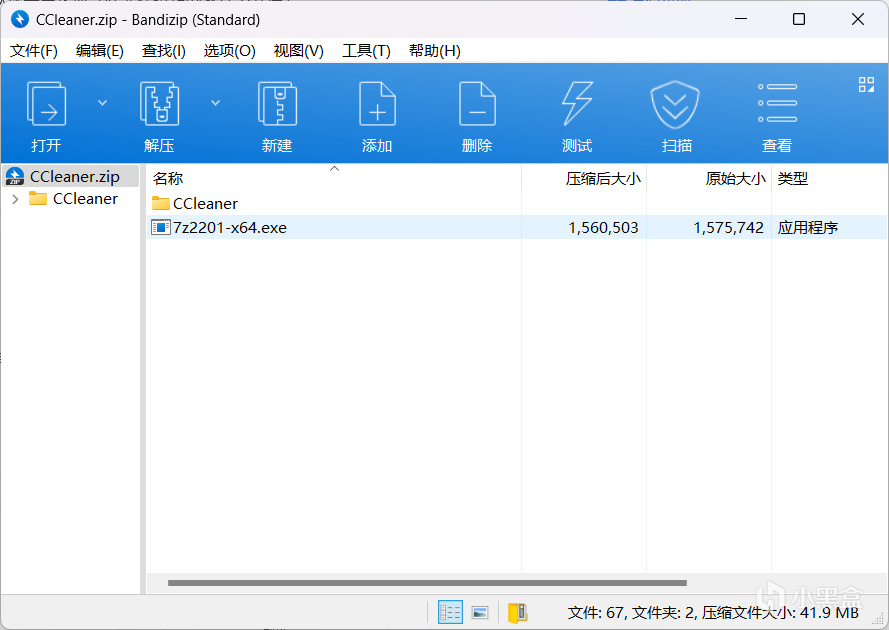889x630 pixels.
Task: Open the 视图(V) menu
Action: click(299, 51)
